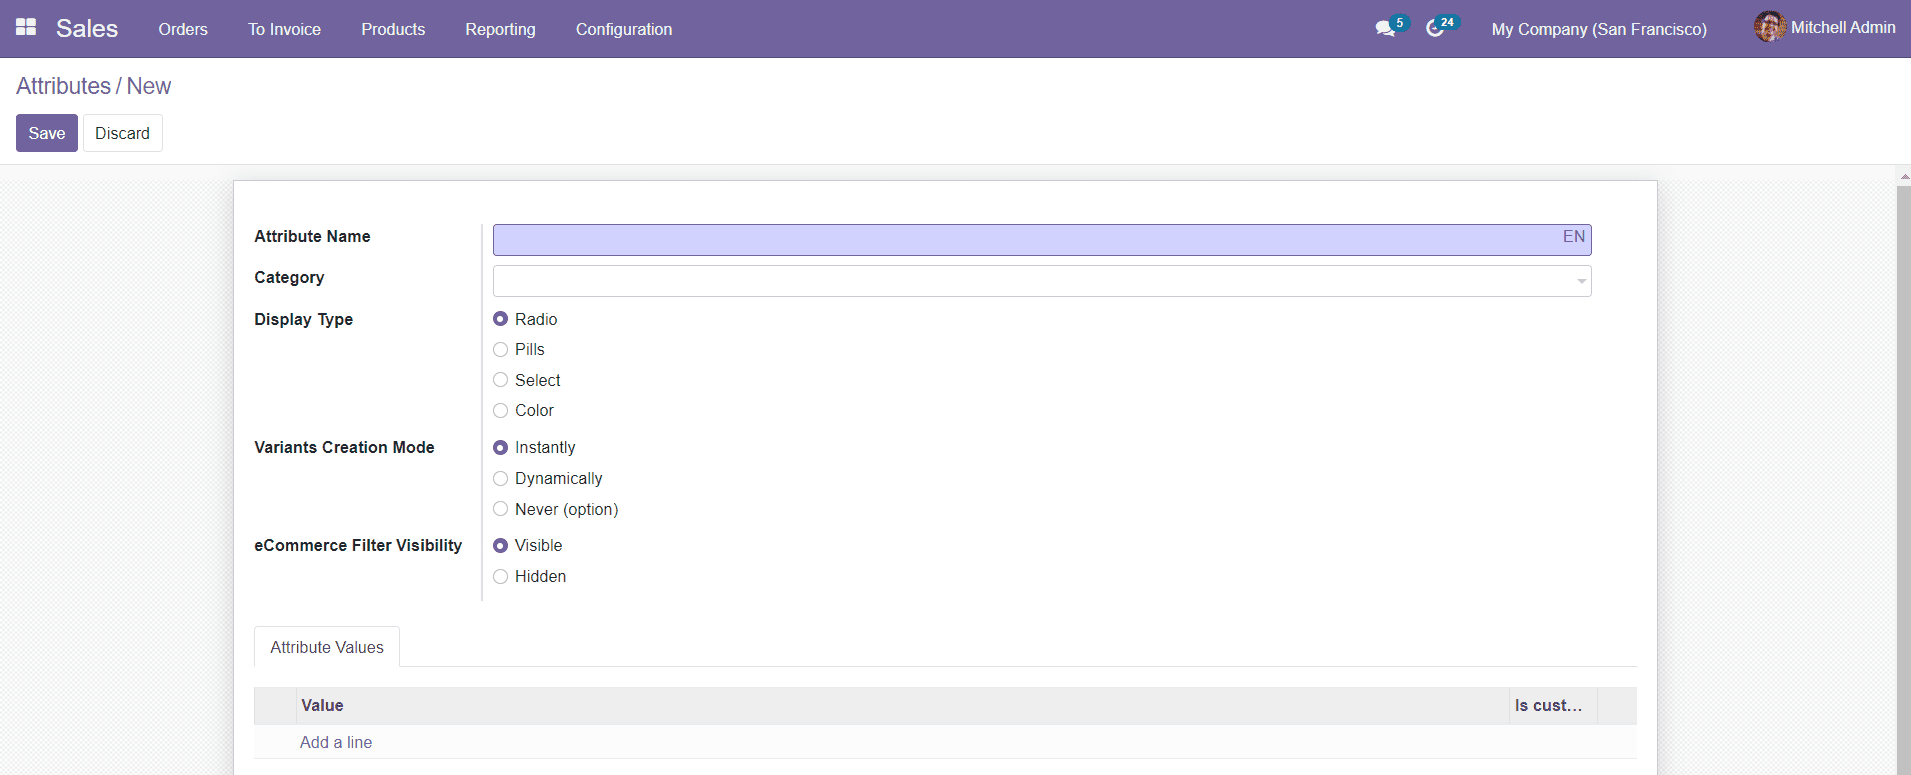Screen dimensions: 1911x775
Task: Open the Reporting menu
Action: 500,29
